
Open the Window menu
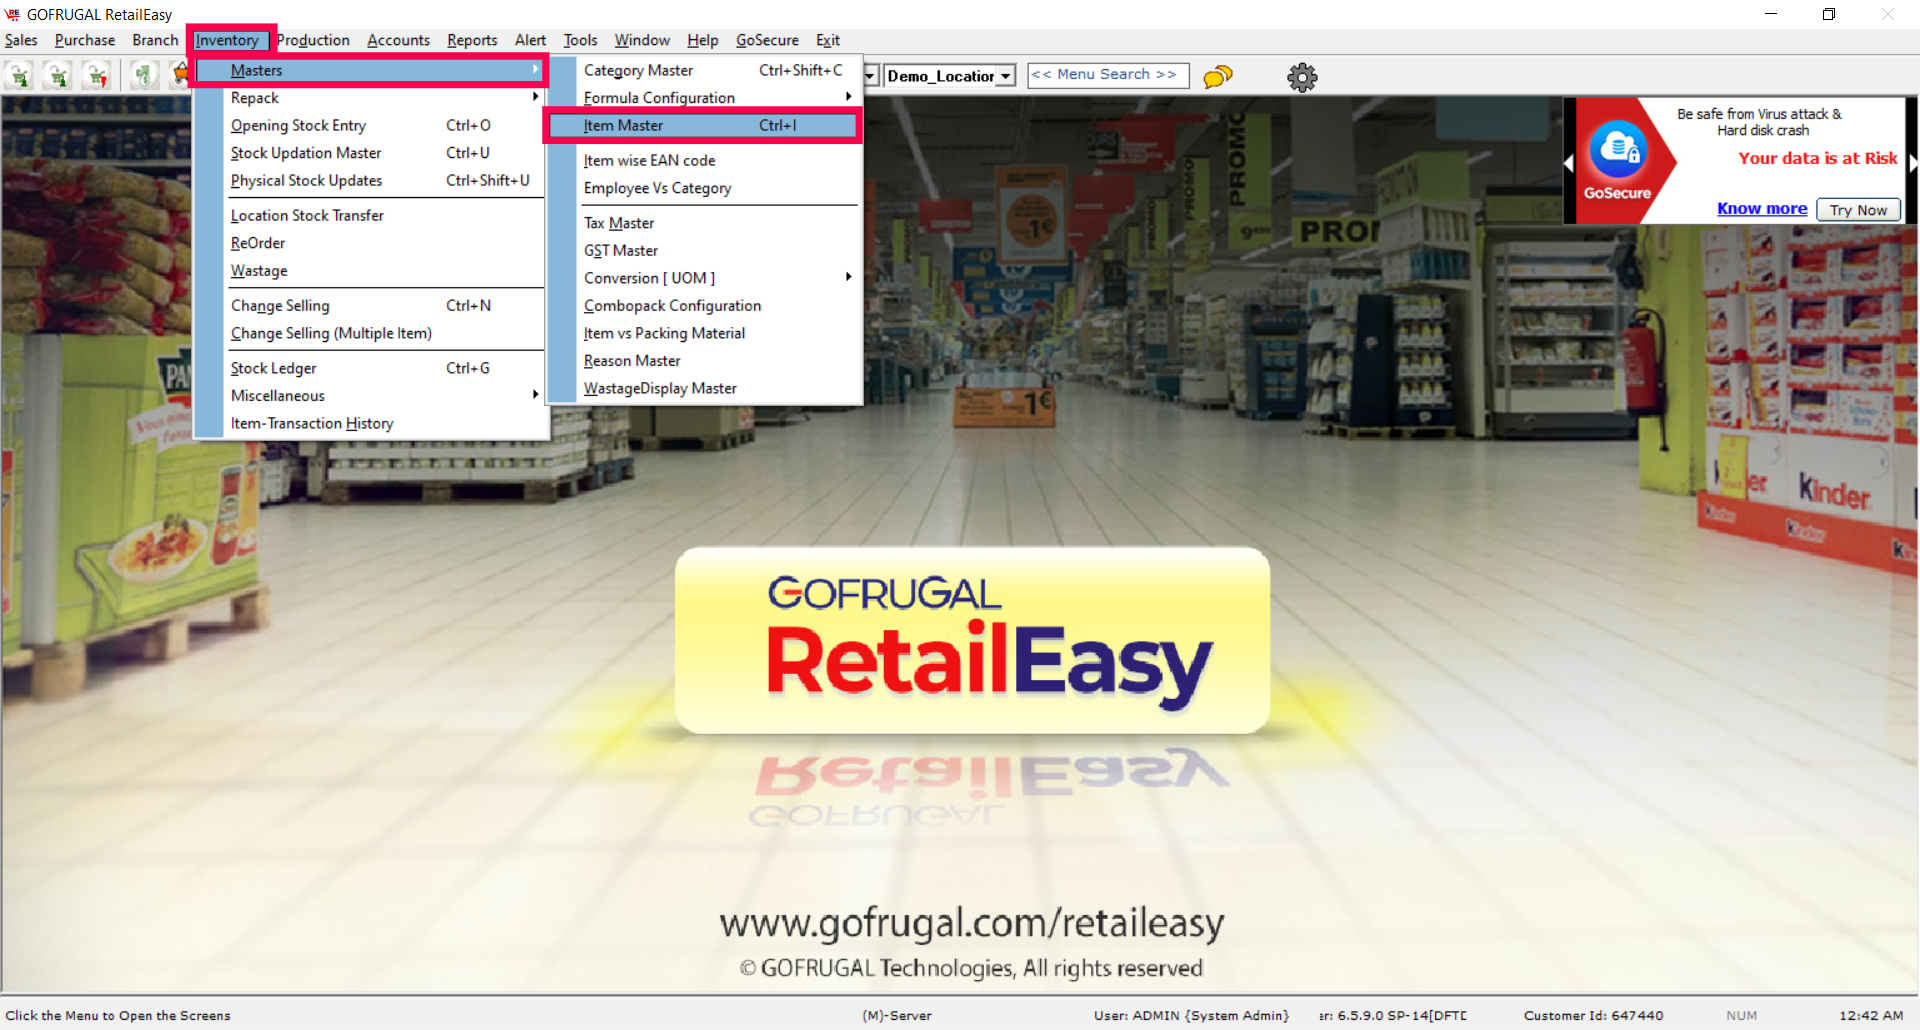click(642, 40)
